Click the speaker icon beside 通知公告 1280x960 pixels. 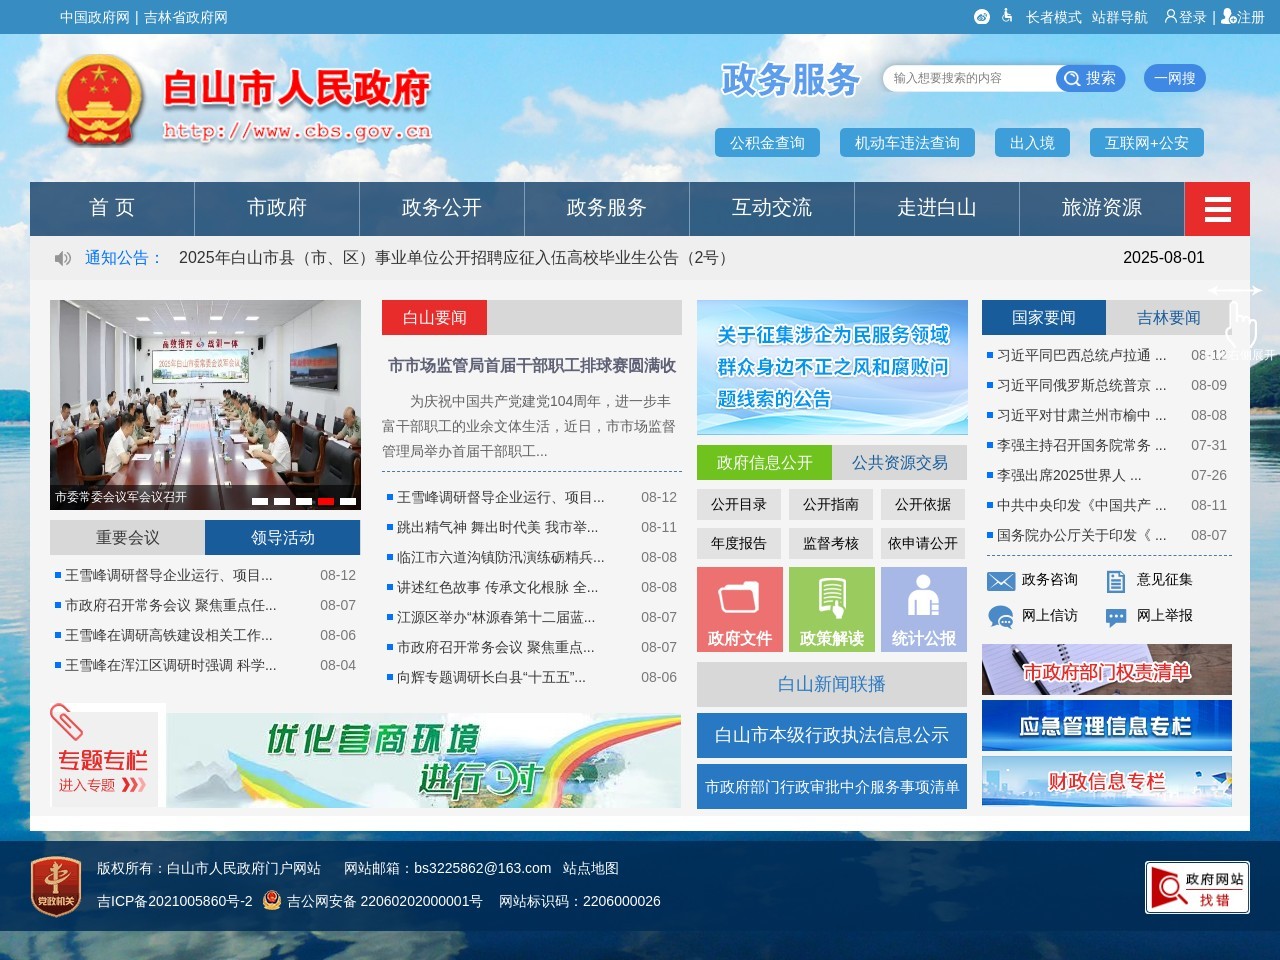coord(62,258)
